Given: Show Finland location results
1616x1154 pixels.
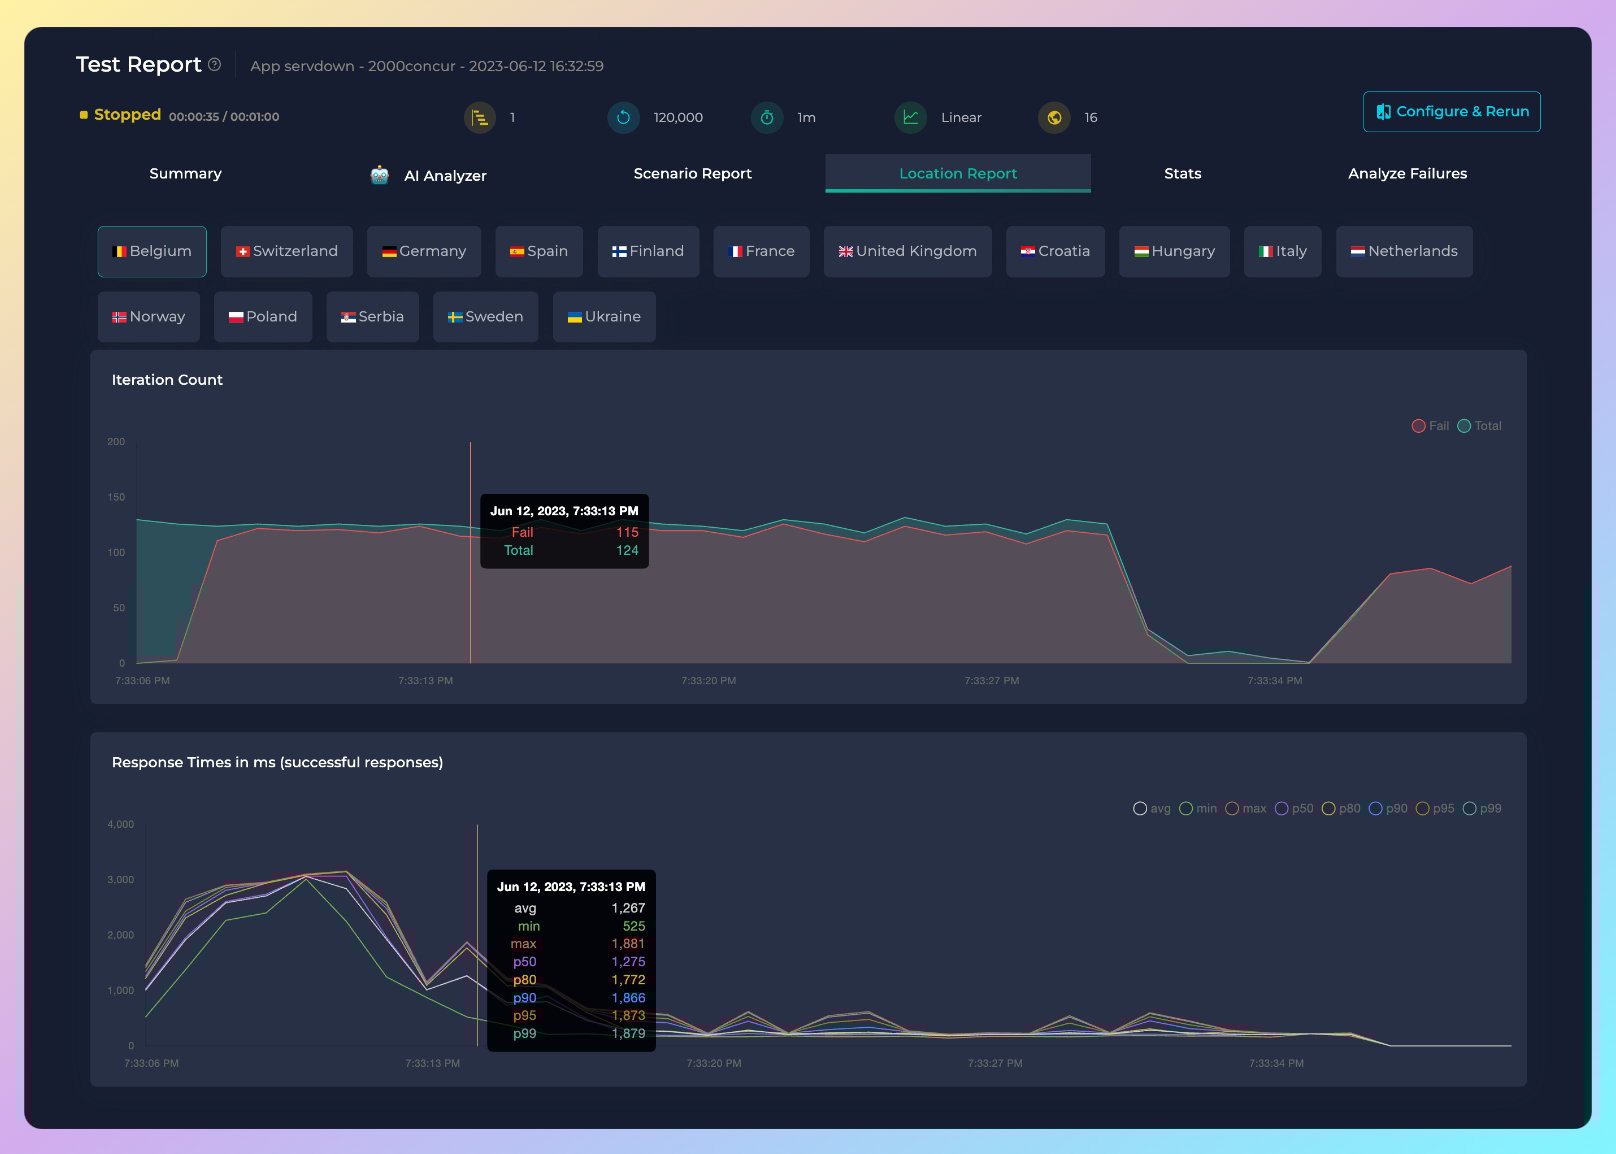Looking at the screenshot, I should point(648,251).
